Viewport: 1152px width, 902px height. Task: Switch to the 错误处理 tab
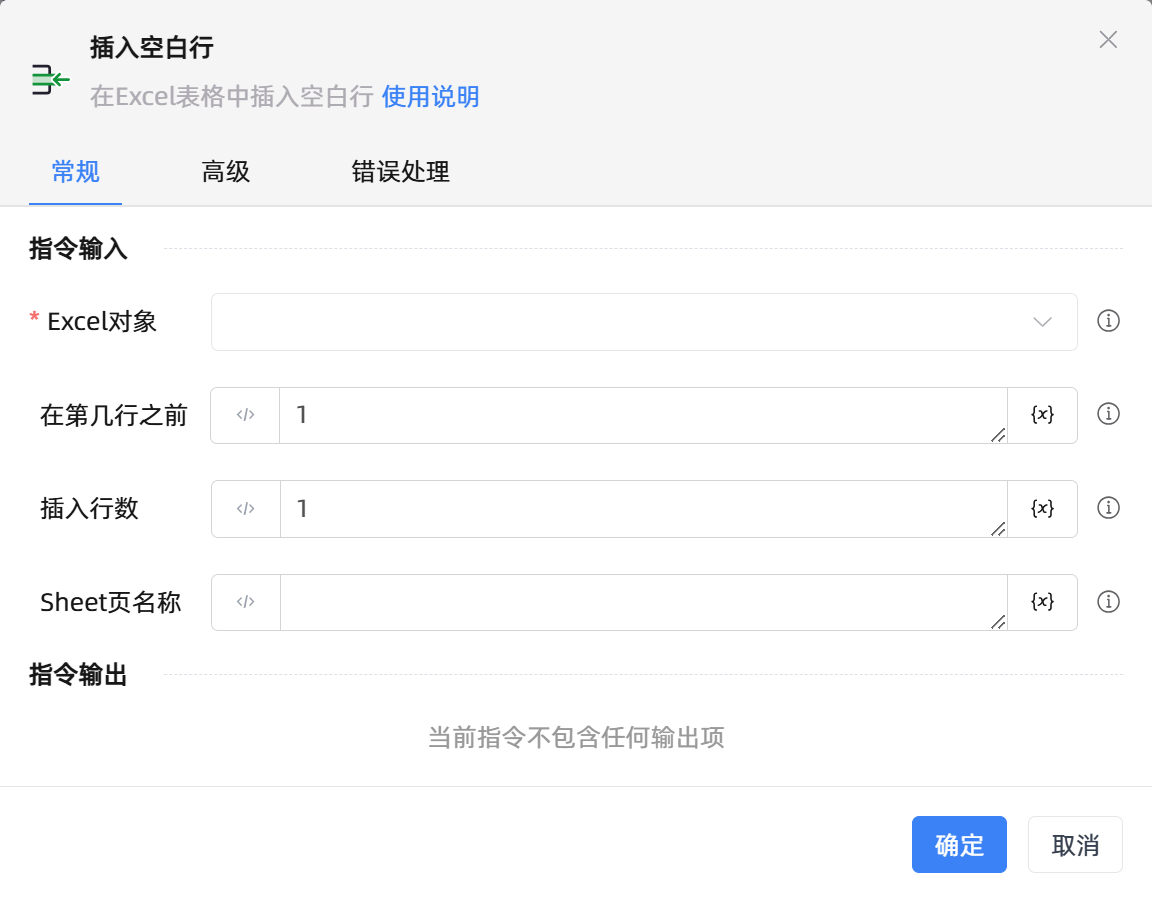click(400, 172)
